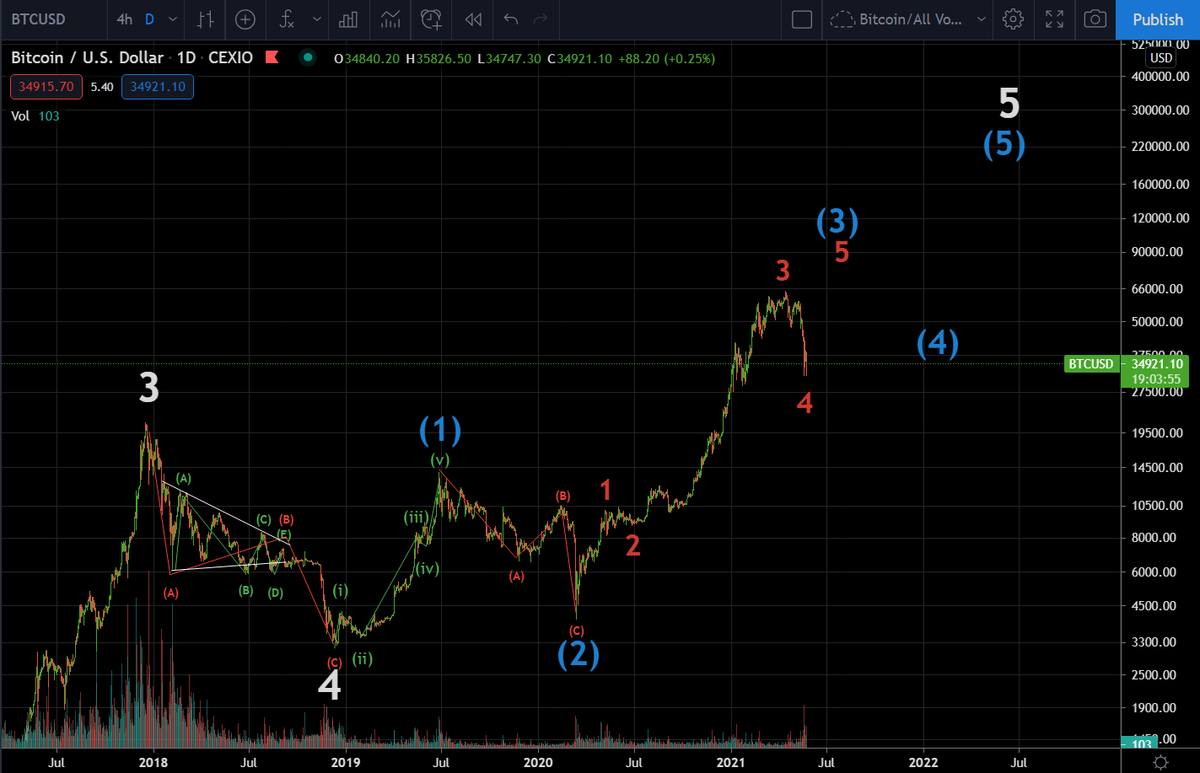Select the red wave label 4 below current price
The height and width of the screenshot is (773, 1200).
click(805, 404)
